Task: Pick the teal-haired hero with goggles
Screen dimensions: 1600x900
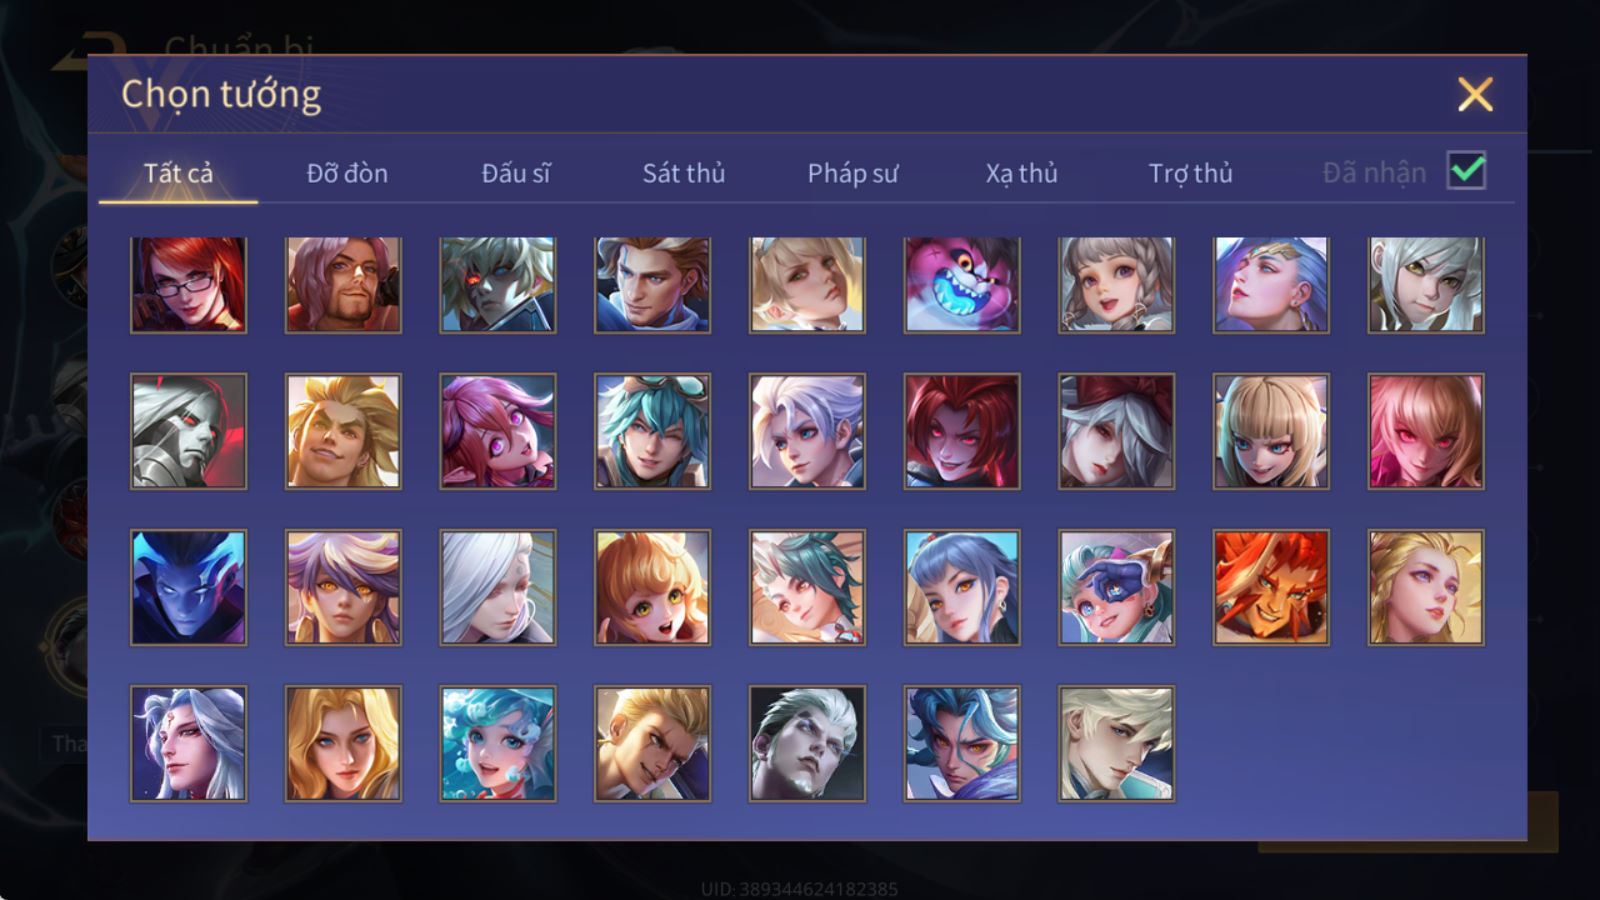Action: pyautogui.click(x=652, y=431)
